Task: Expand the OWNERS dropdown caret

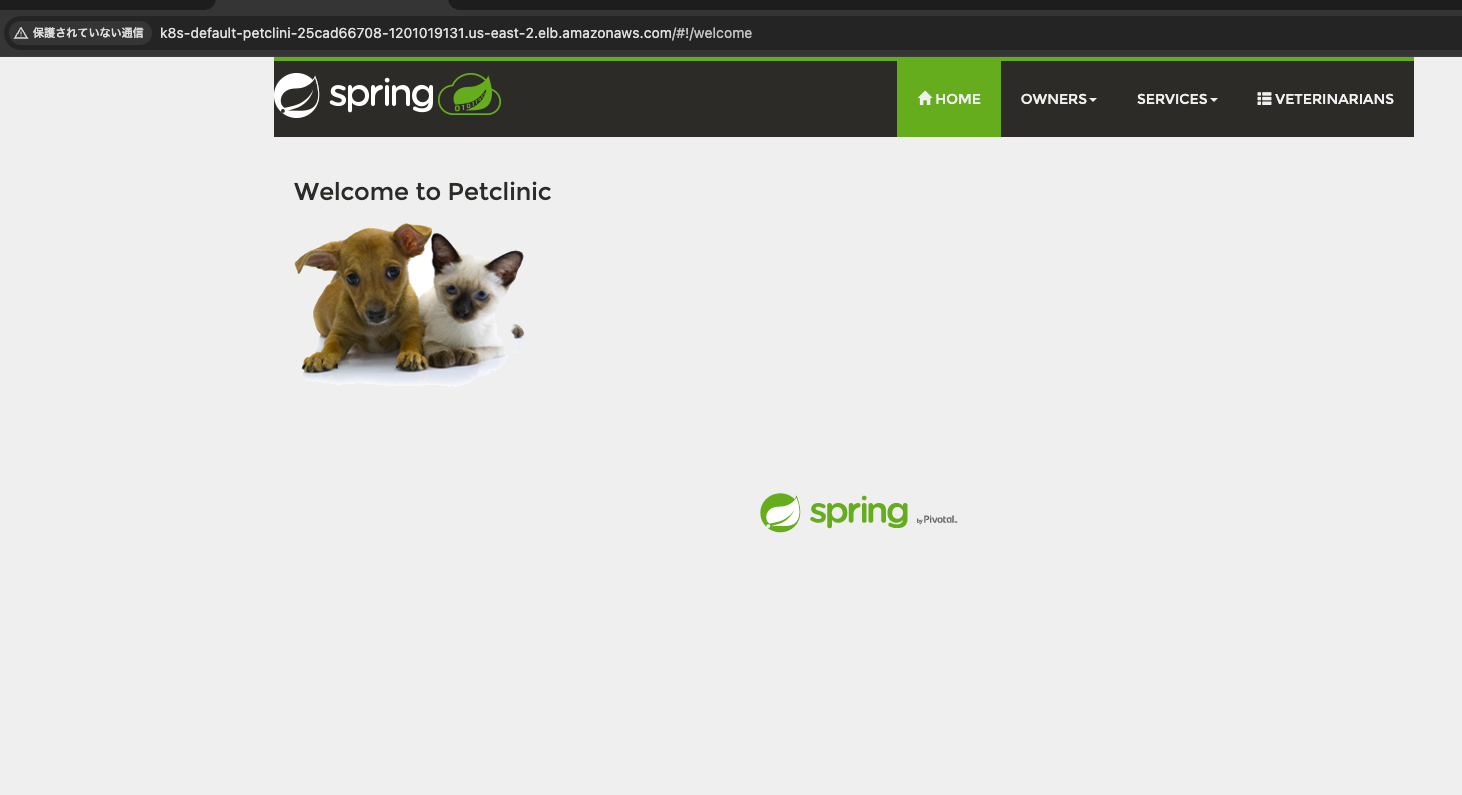Action: point(1093,100)
